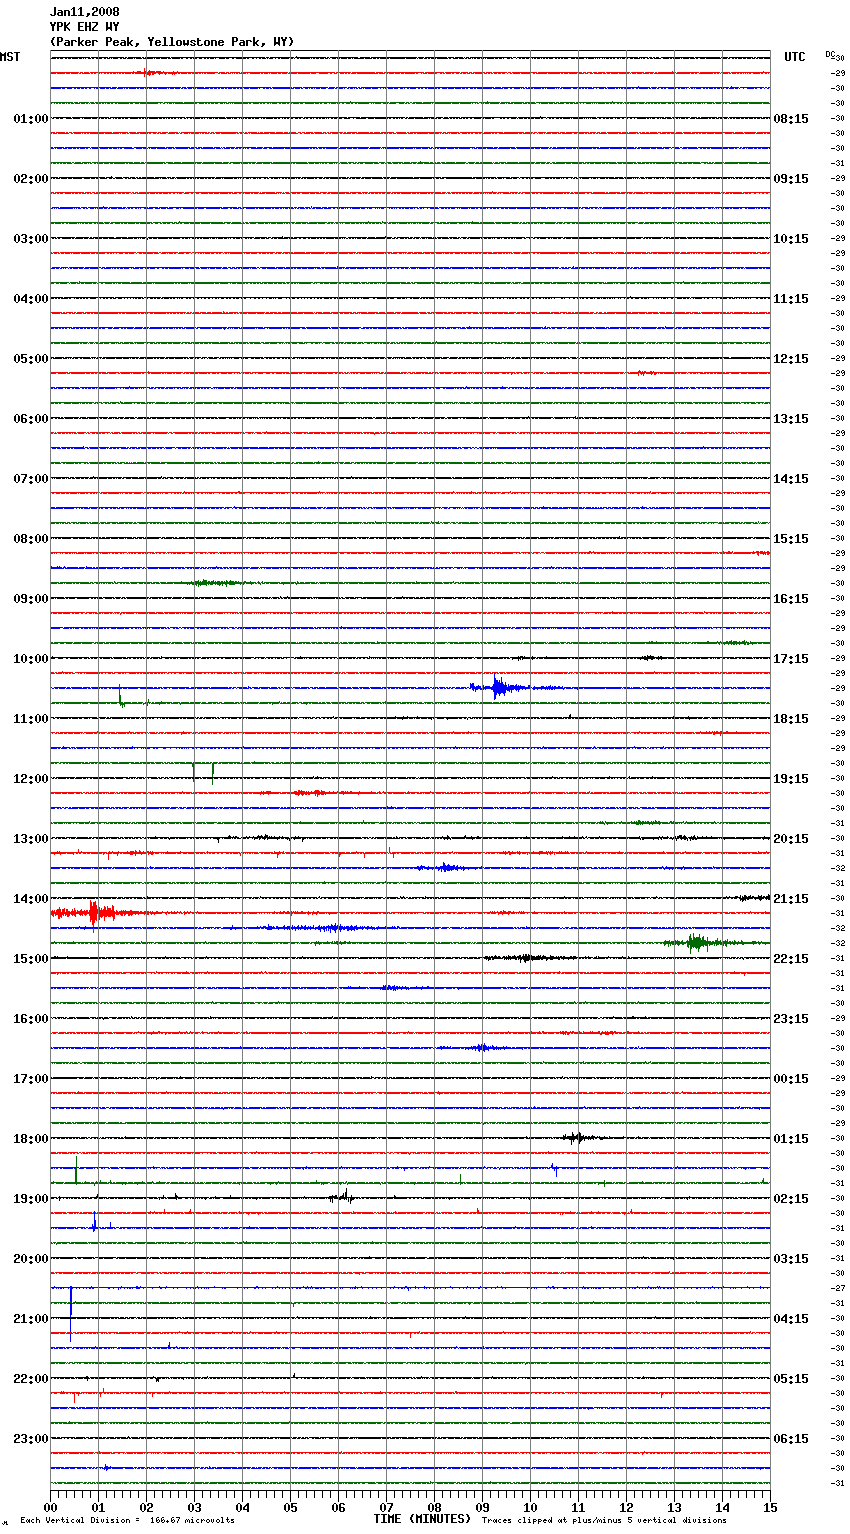Click the 13:15 UTC time label
850x1534 pixels.
(x=791, y=419)
